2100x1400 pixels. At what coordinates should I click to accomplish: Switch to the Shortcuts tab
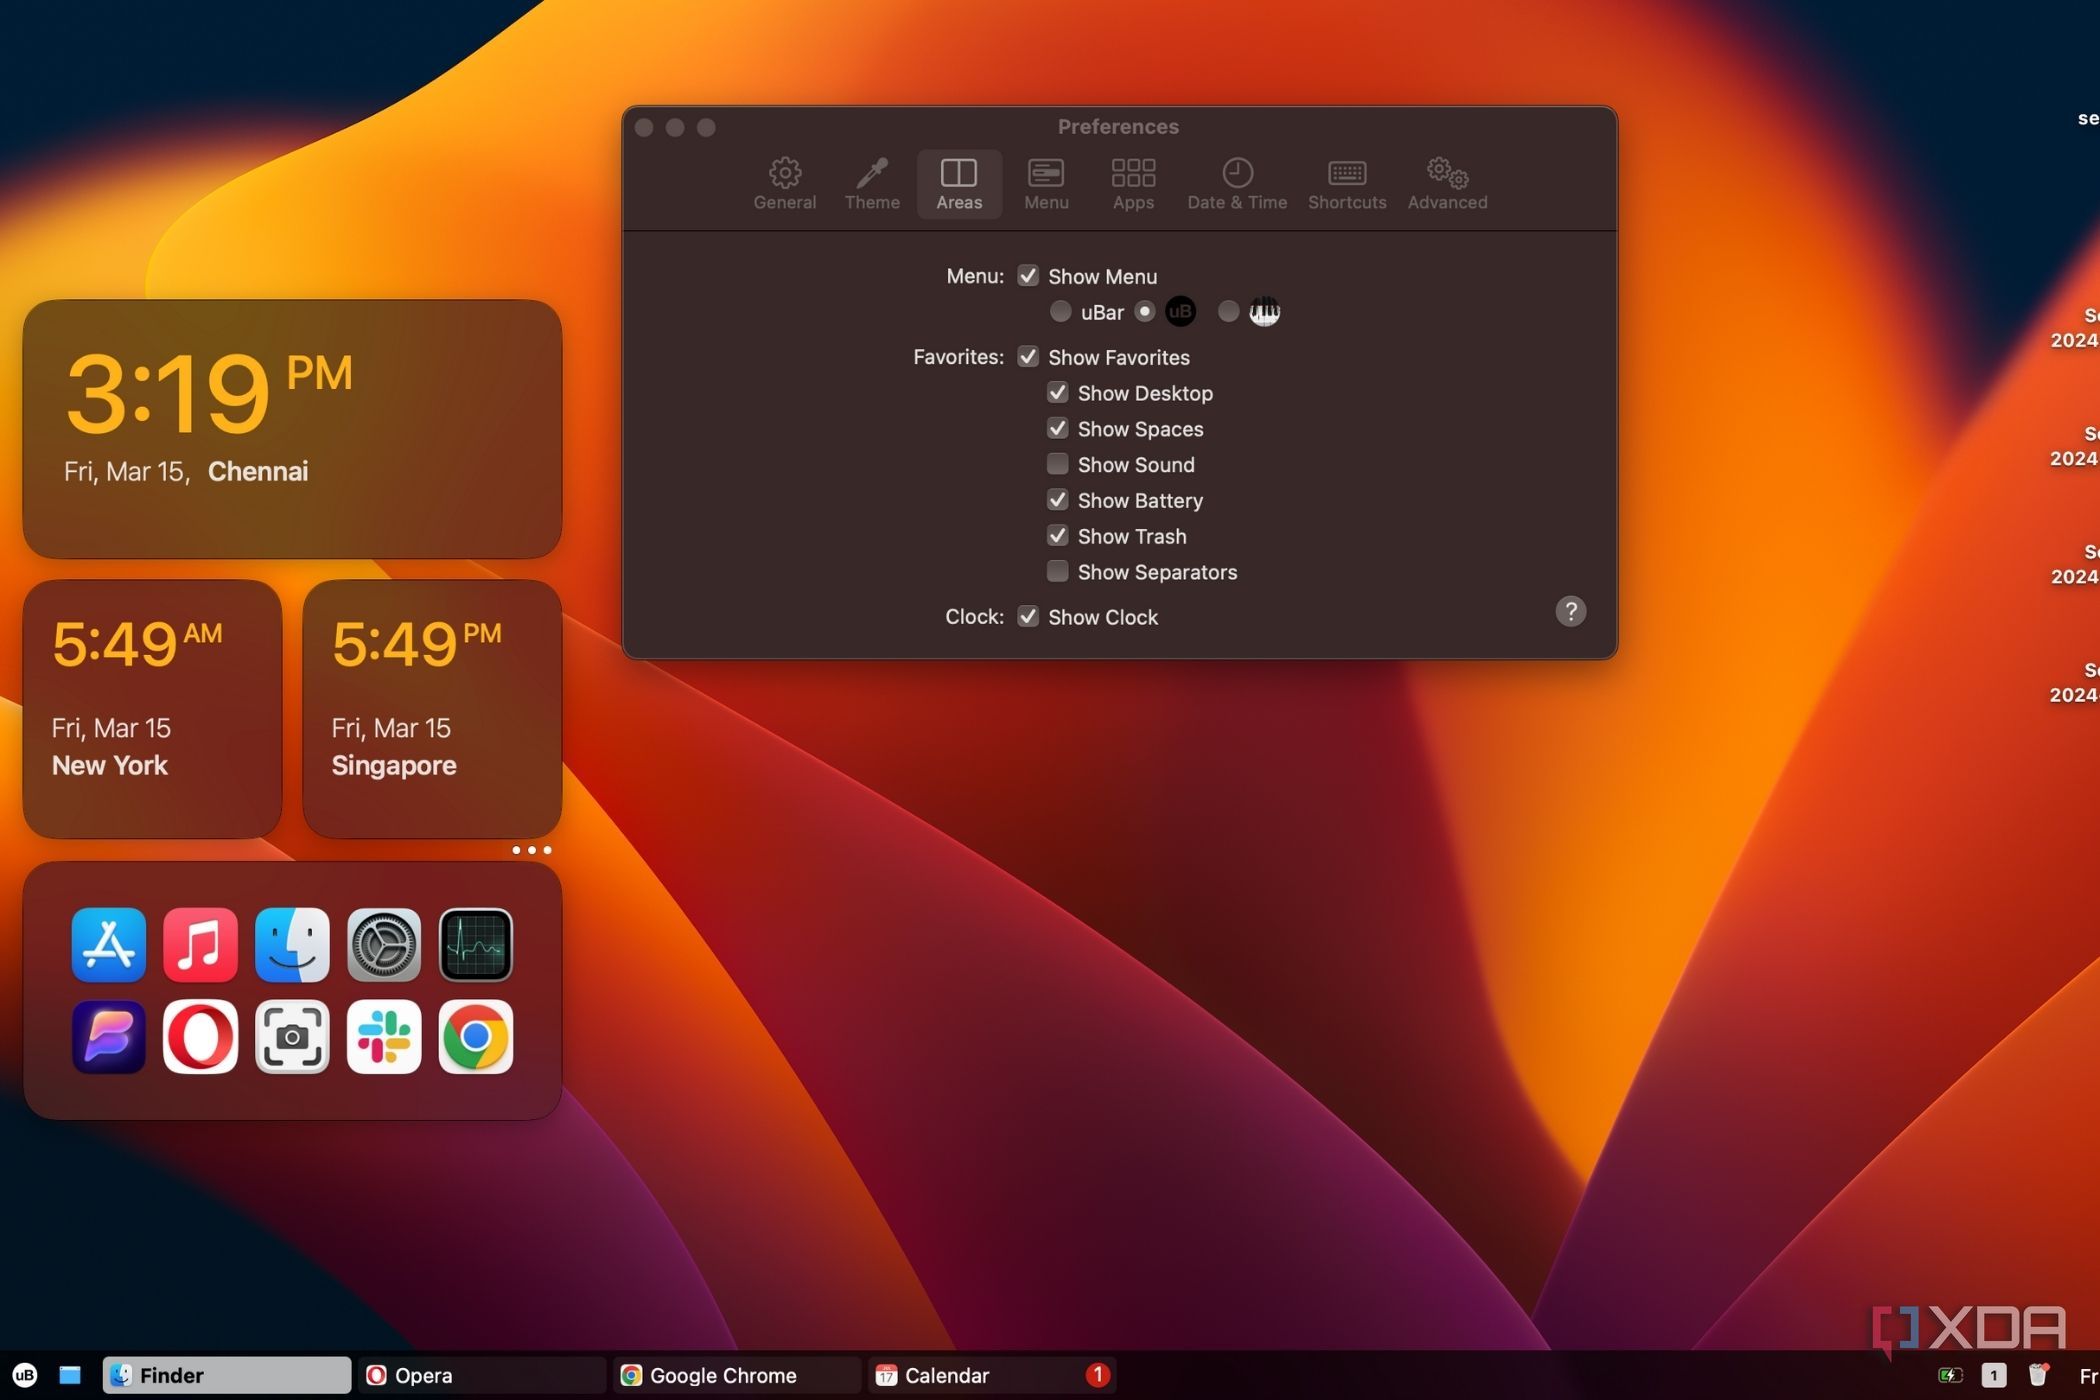coord(1347,184)
